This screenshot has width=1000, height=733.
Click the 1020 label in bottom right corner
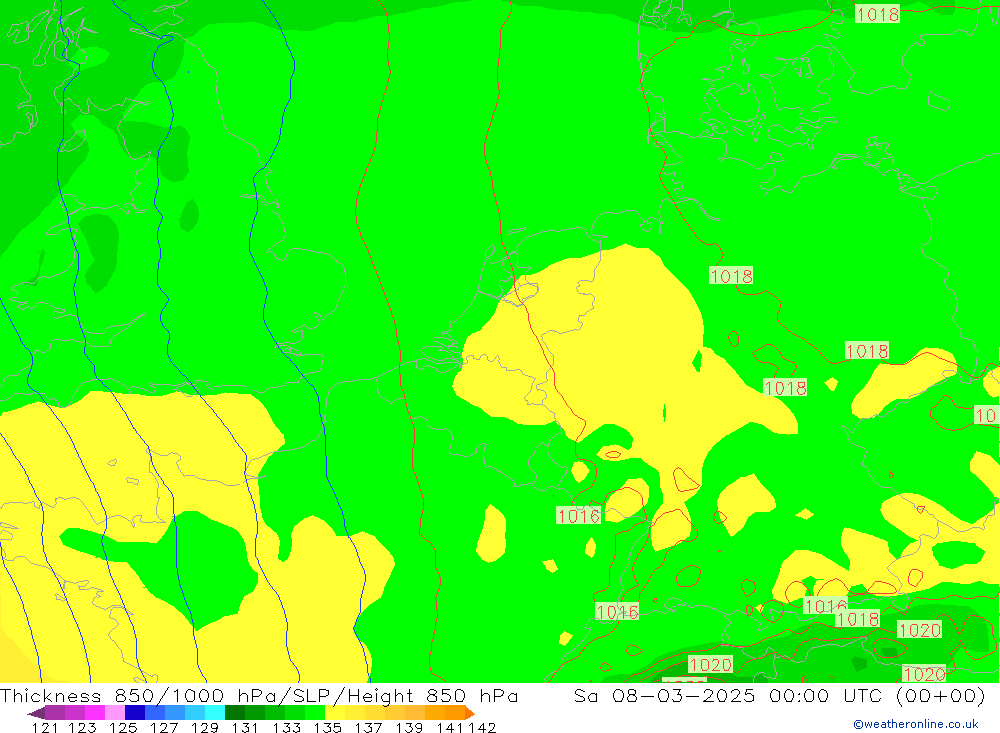pyautogui.click(x=924, y=674)
